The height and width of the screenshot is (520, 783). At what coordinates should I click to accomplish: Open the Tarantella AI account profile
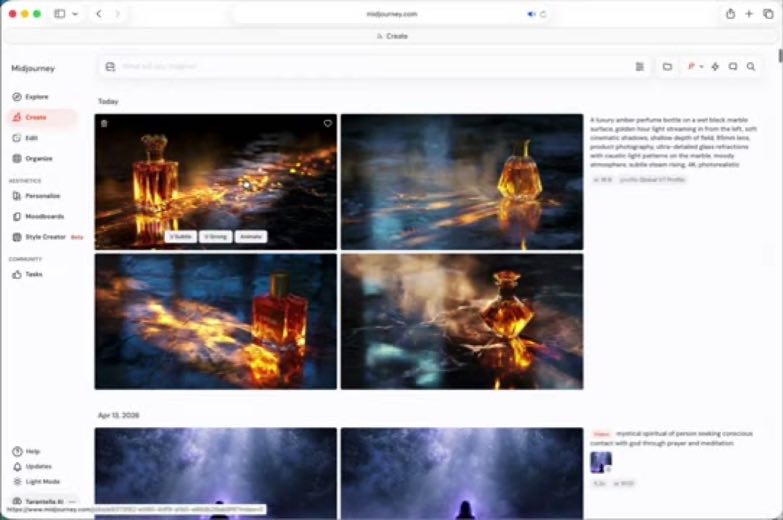38,501
